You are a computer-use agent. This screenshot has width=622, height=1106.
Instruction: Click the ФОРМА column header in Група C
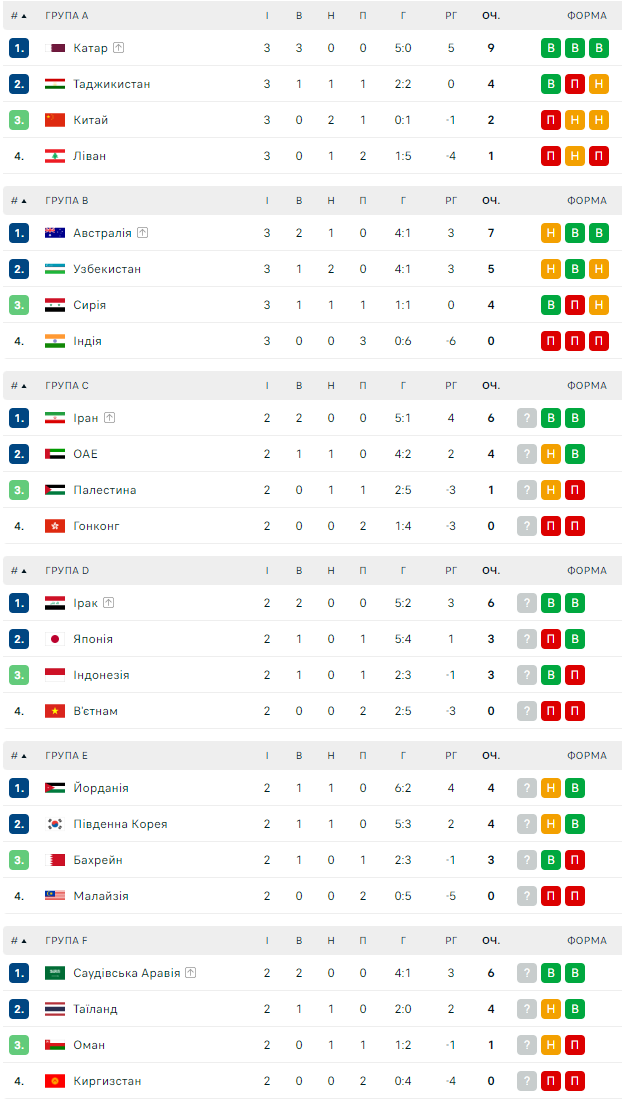click(586, 386)
